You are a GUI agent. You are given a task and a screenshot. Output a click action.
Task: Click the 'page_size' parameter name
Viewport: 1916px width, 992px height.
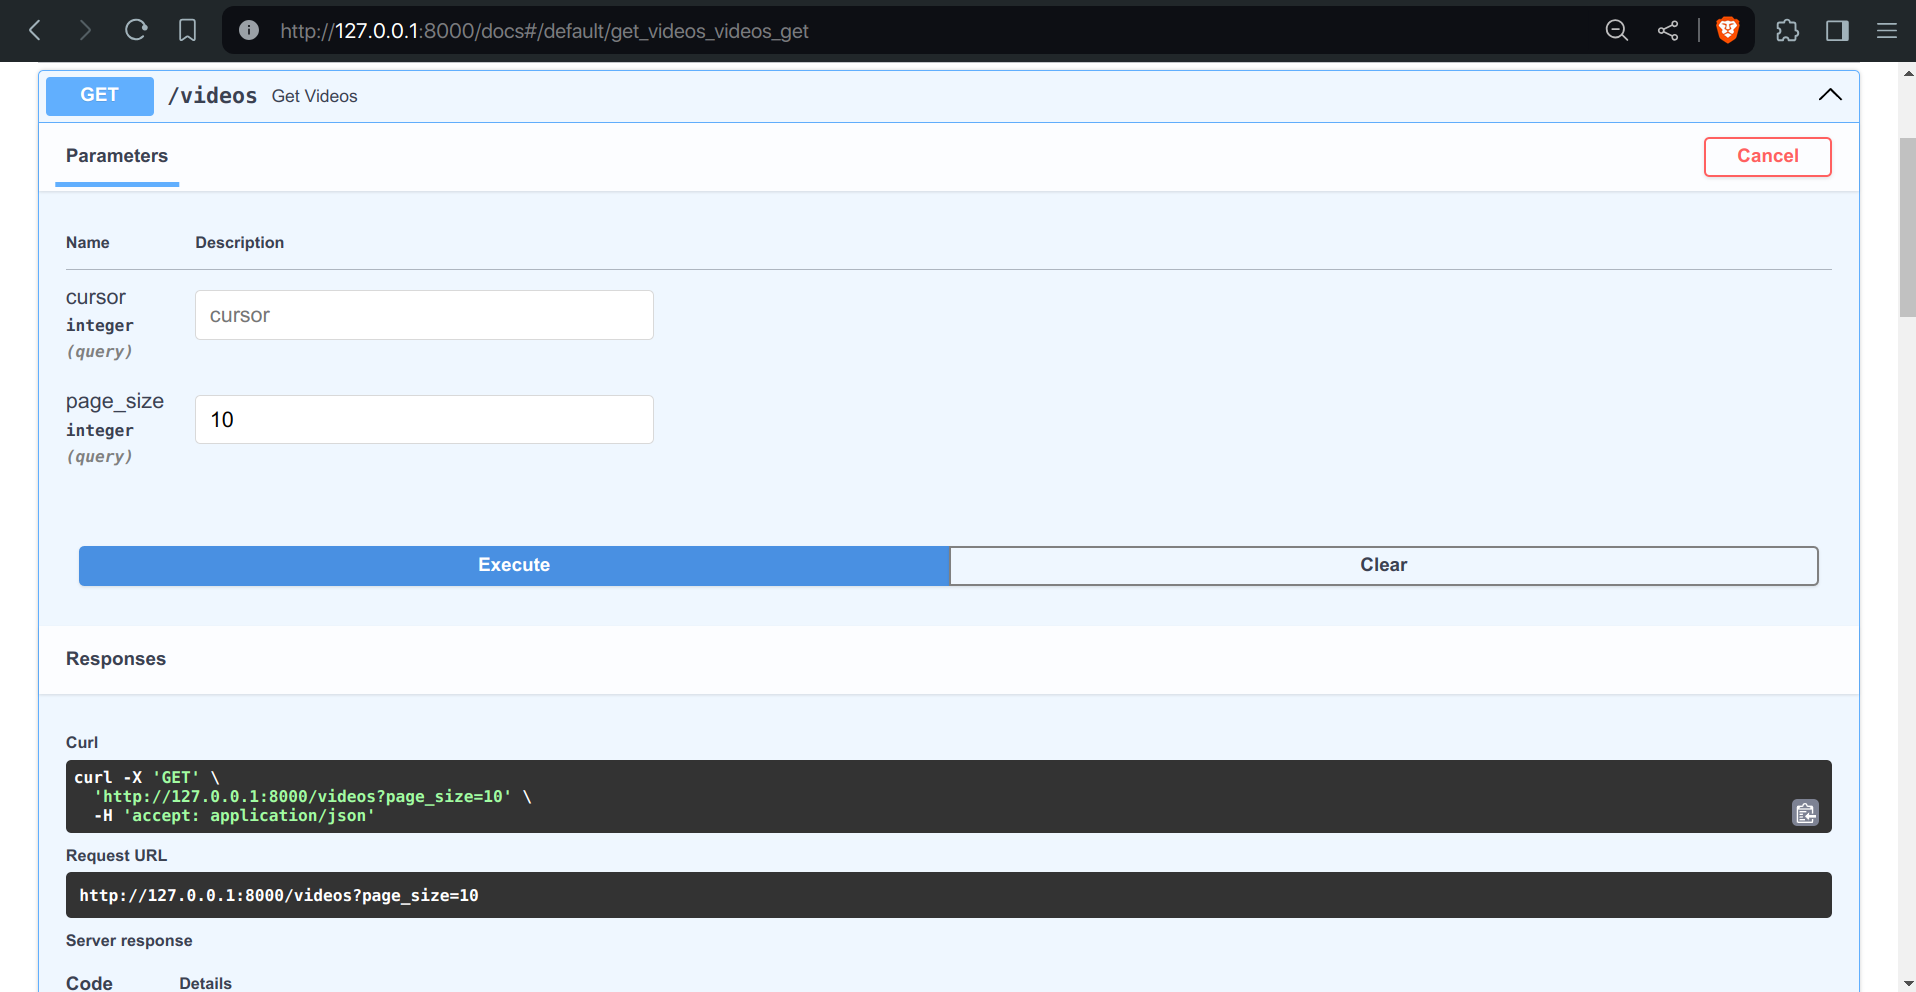[x=115, y=402]
